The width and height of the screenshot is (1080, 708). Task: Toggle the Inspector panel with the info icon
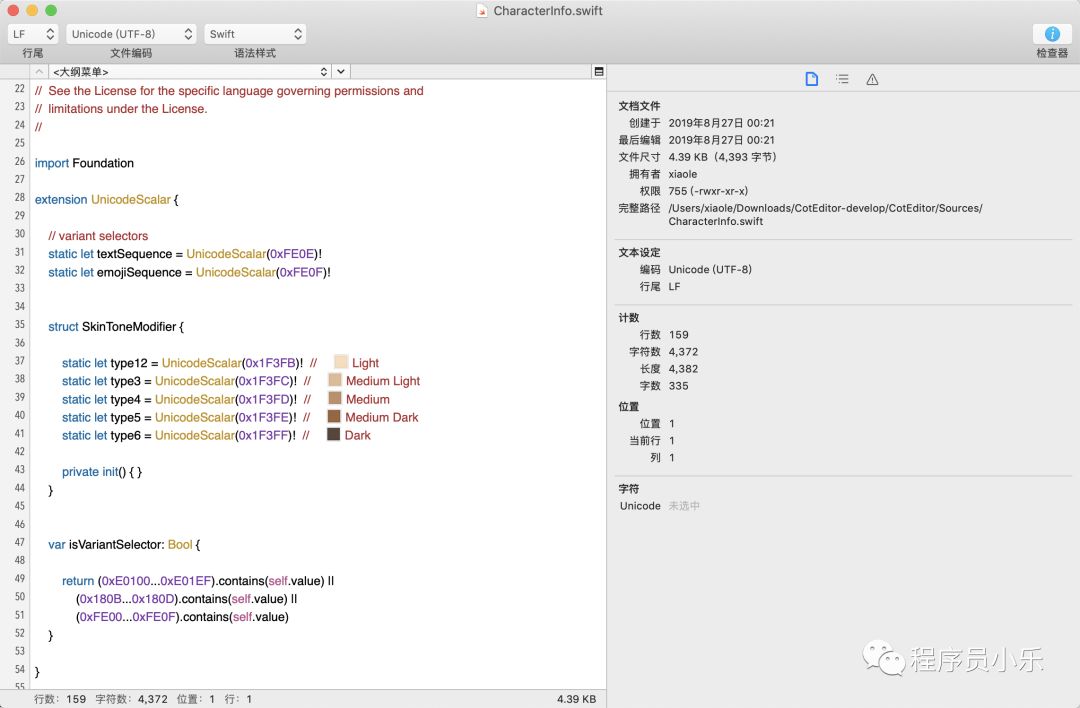(1052, 34)
